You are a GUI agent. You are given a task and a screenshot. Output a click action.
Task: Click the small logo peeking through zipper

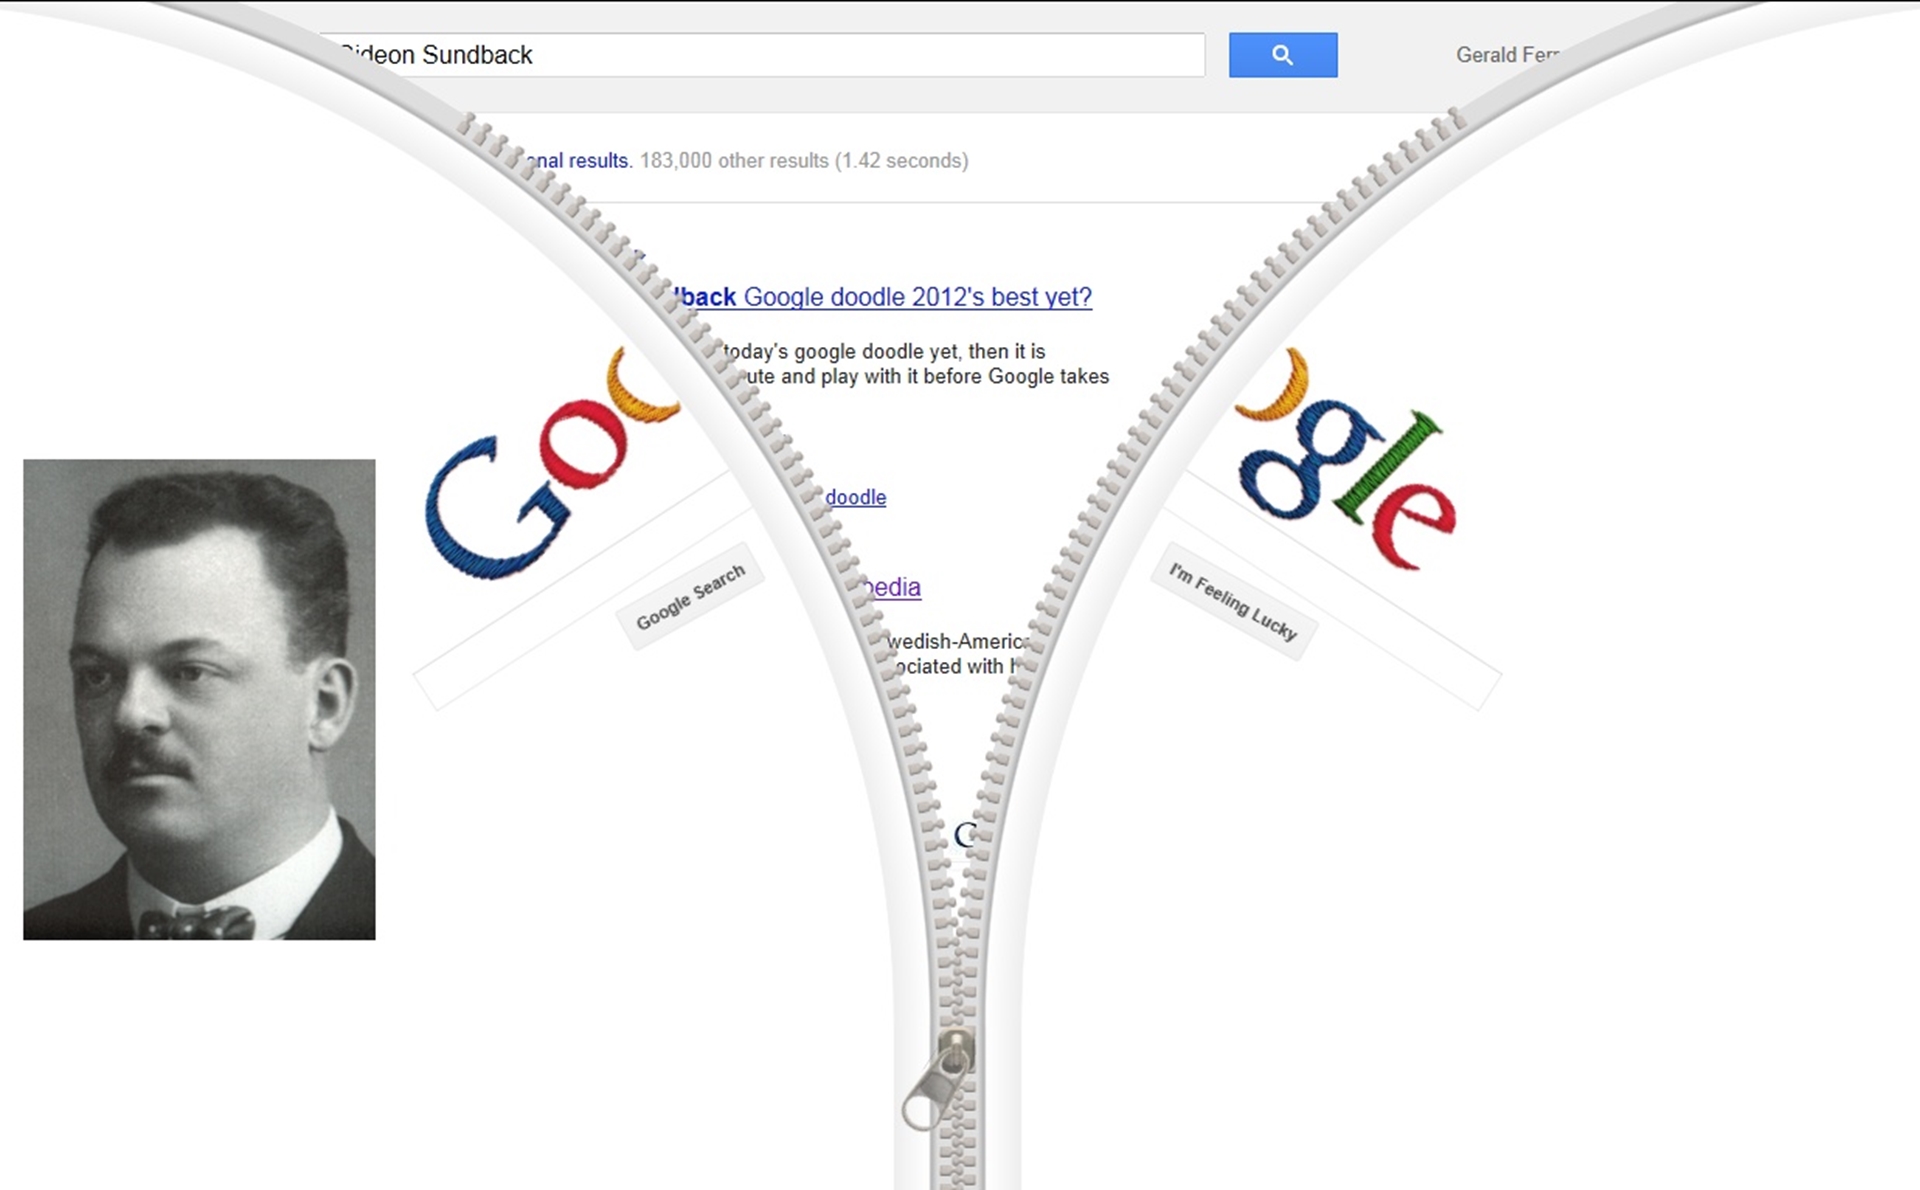coord(966,835)
